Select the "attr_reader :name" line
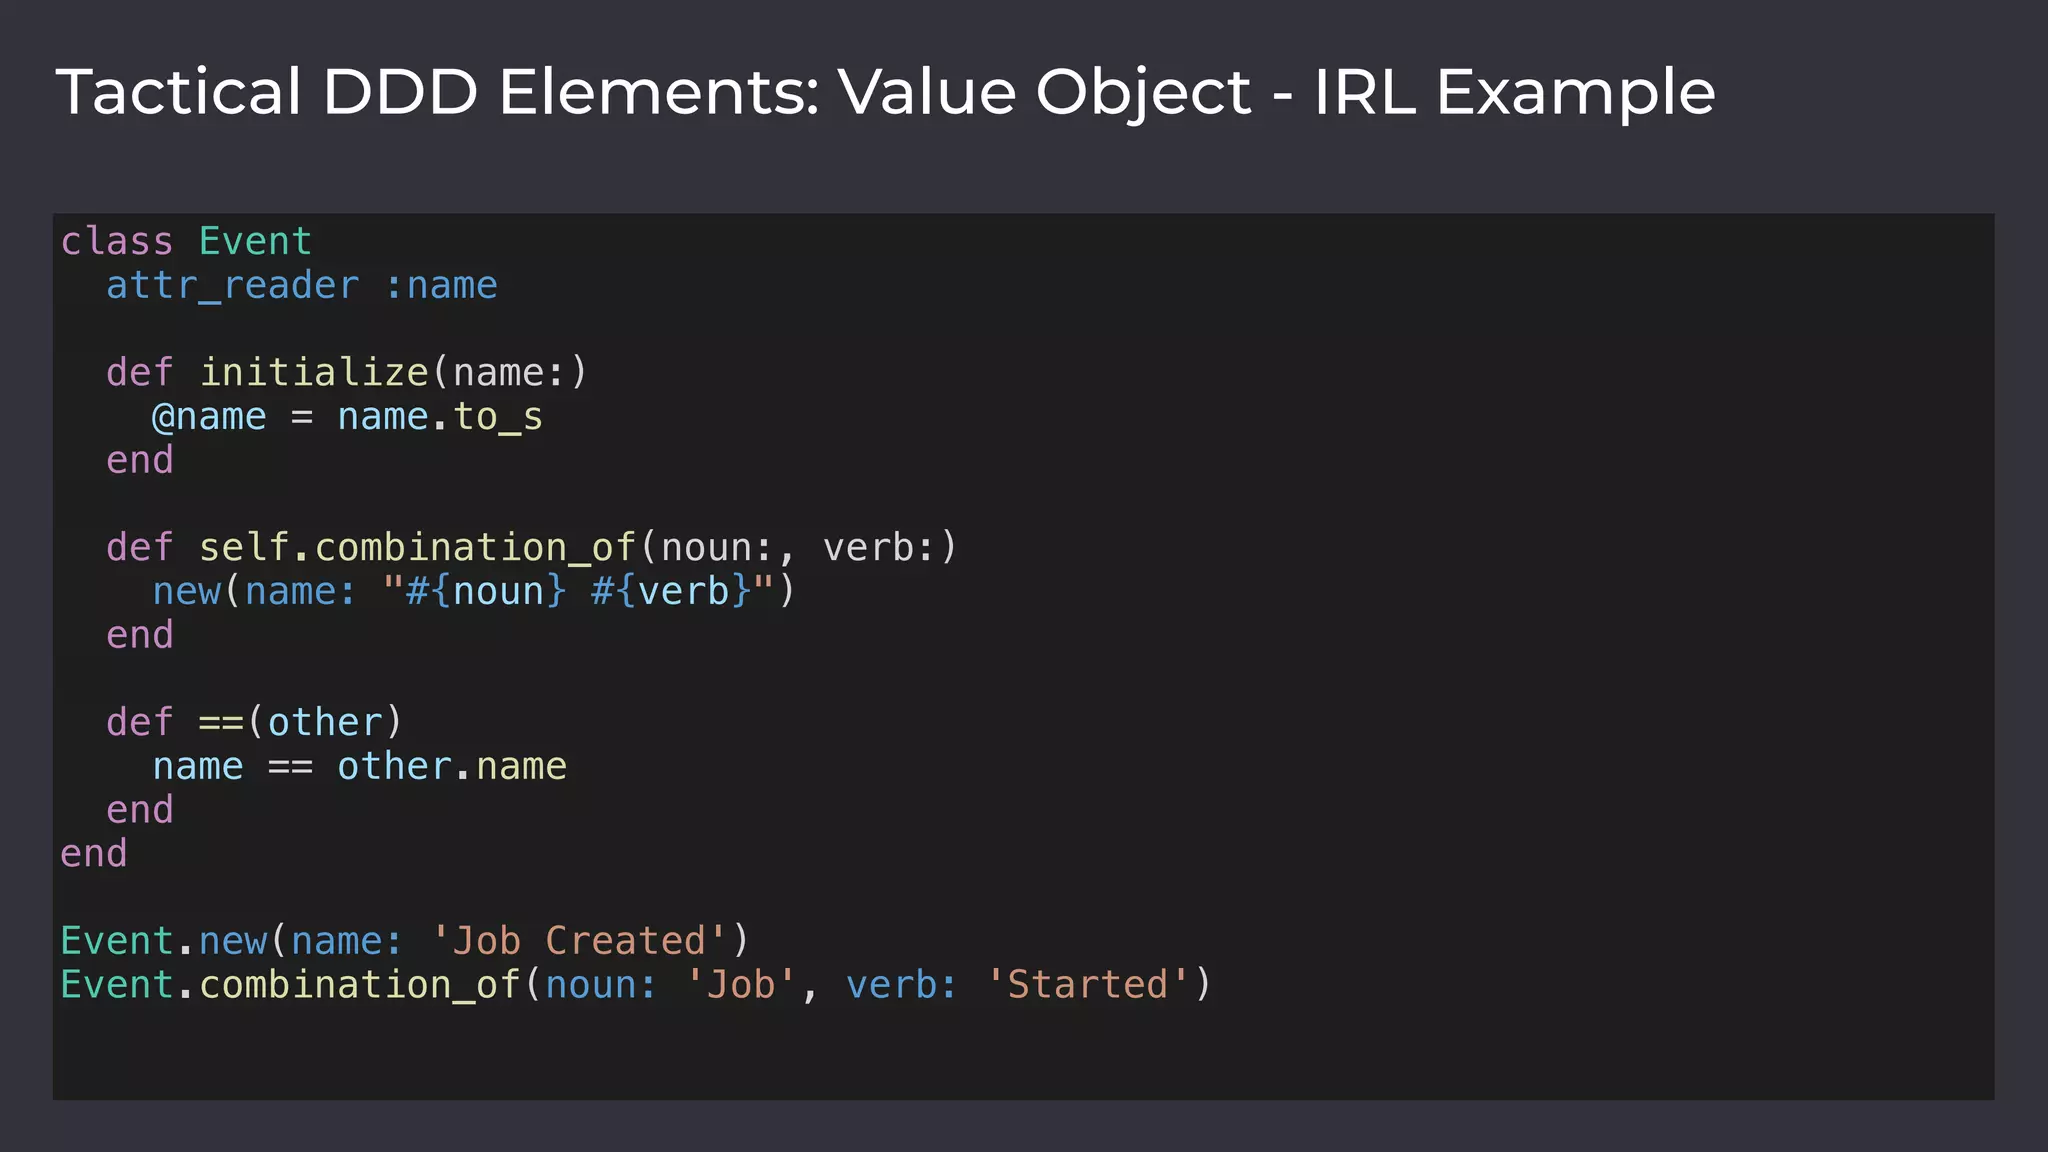The height and width of the screenshot is (1152, 2048). point(302,286)
